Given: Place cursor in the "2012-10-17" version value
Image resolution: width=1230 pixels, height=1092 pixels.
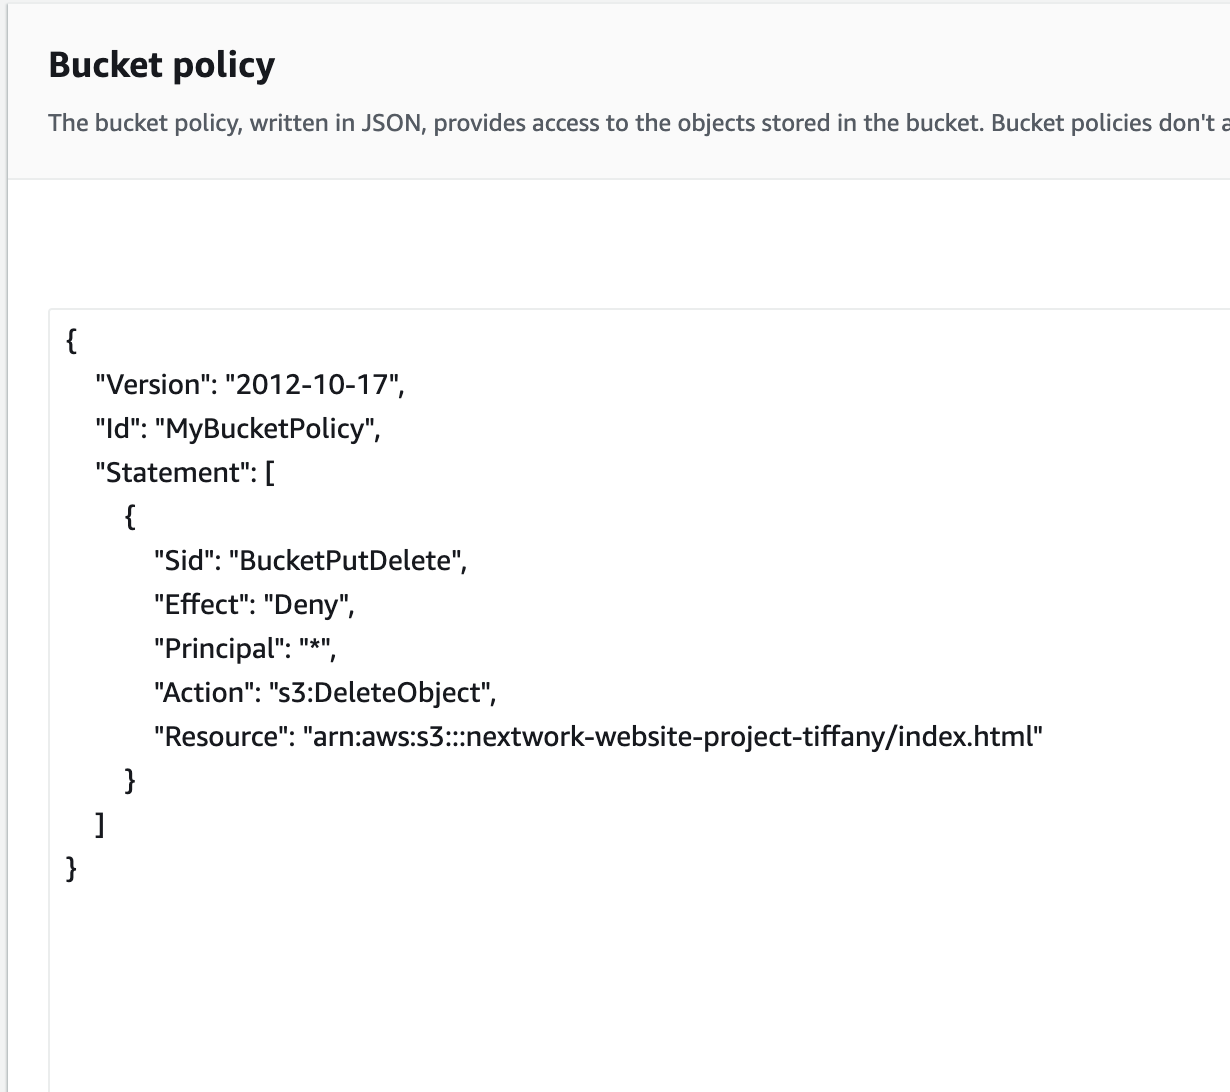Looking at the screenshot, I should coord(312,385).
